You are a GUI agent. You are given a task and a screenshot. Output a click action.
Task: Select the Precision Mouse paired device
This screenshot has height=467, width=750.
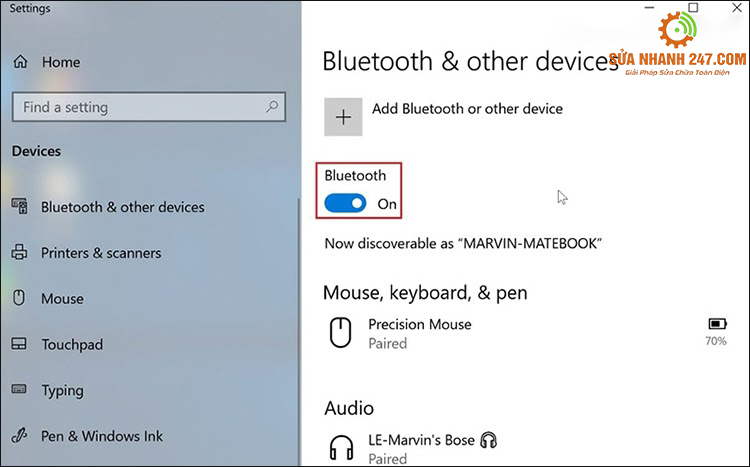(420, 333)
